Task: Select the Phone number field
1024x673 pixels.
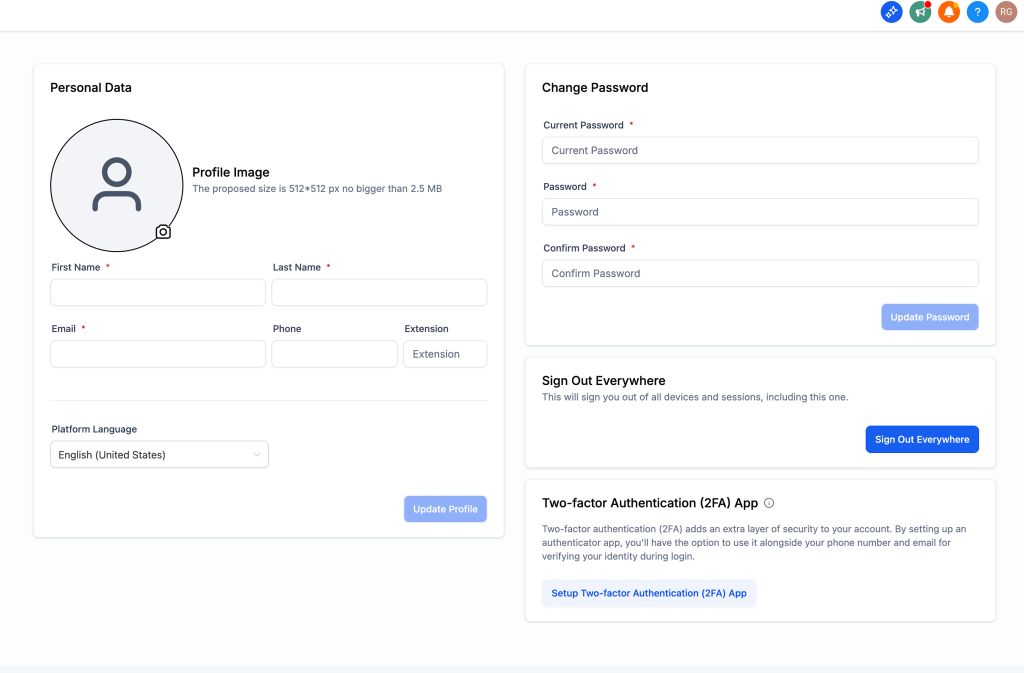Action: coord(334,354)
